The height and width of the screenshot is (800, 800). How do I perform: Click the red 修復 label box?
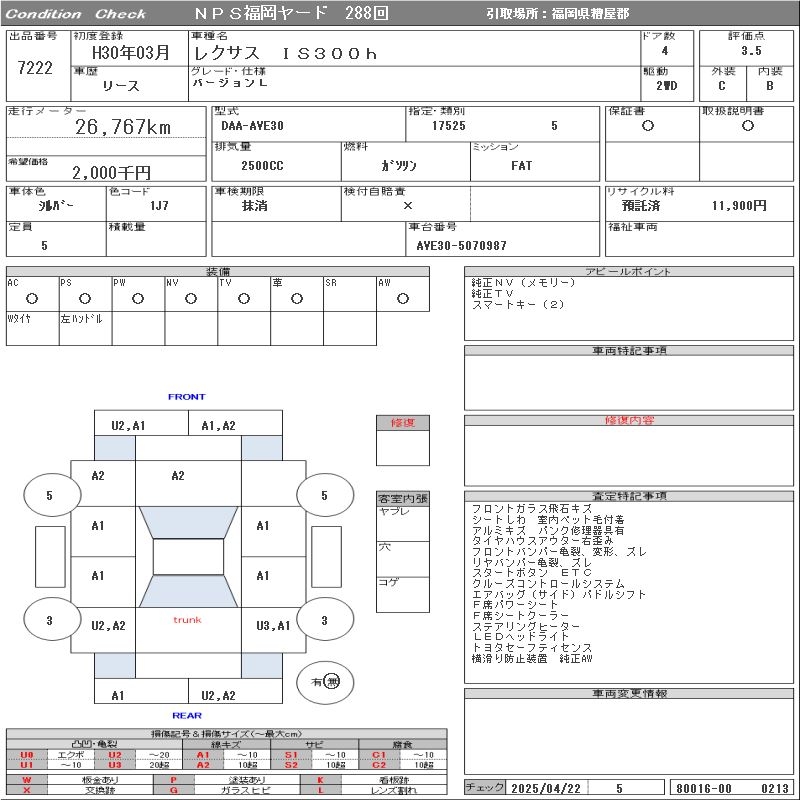(x=402, y=423)
